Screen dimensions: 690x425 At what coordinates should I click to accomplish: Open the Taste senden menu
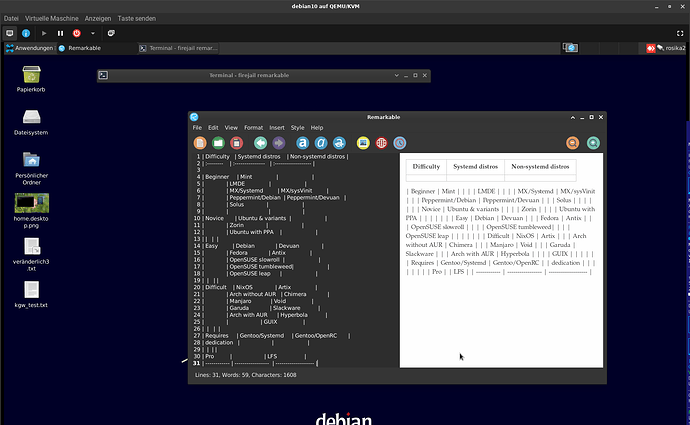click(x=136, y=18)
